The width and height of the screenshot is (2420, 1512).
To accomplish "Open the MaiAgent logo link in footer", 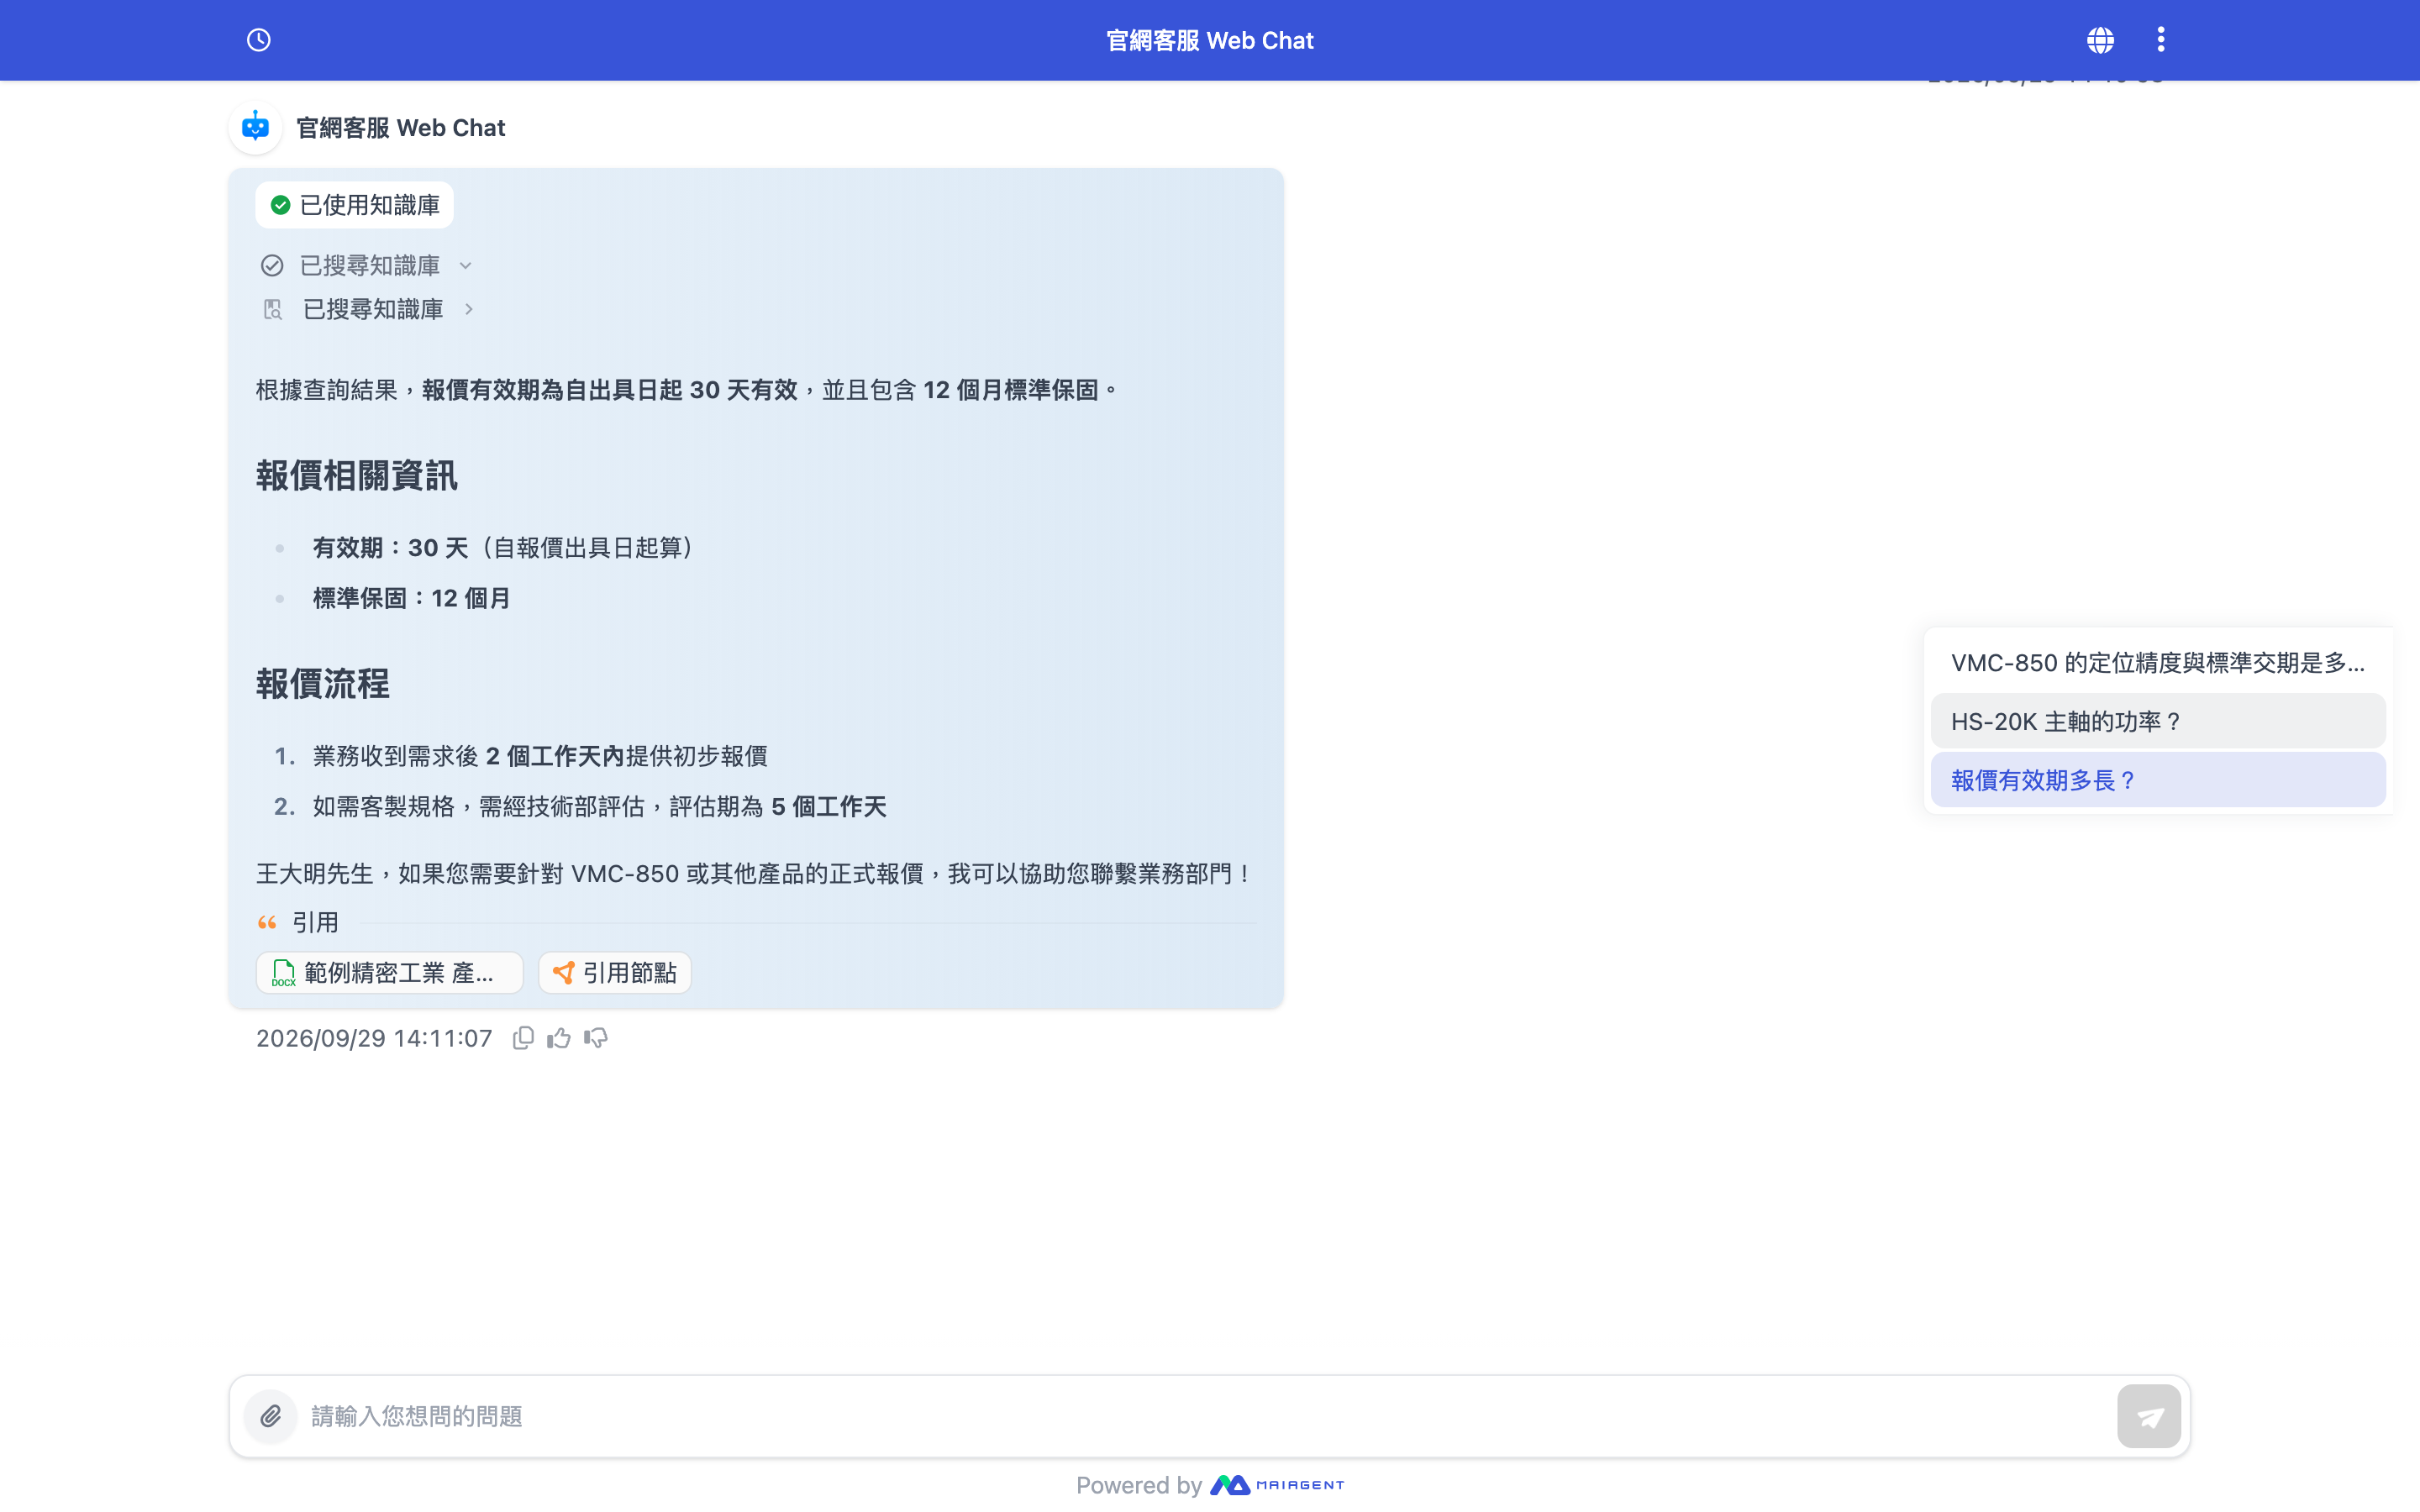I will tap(1277, 1485).
